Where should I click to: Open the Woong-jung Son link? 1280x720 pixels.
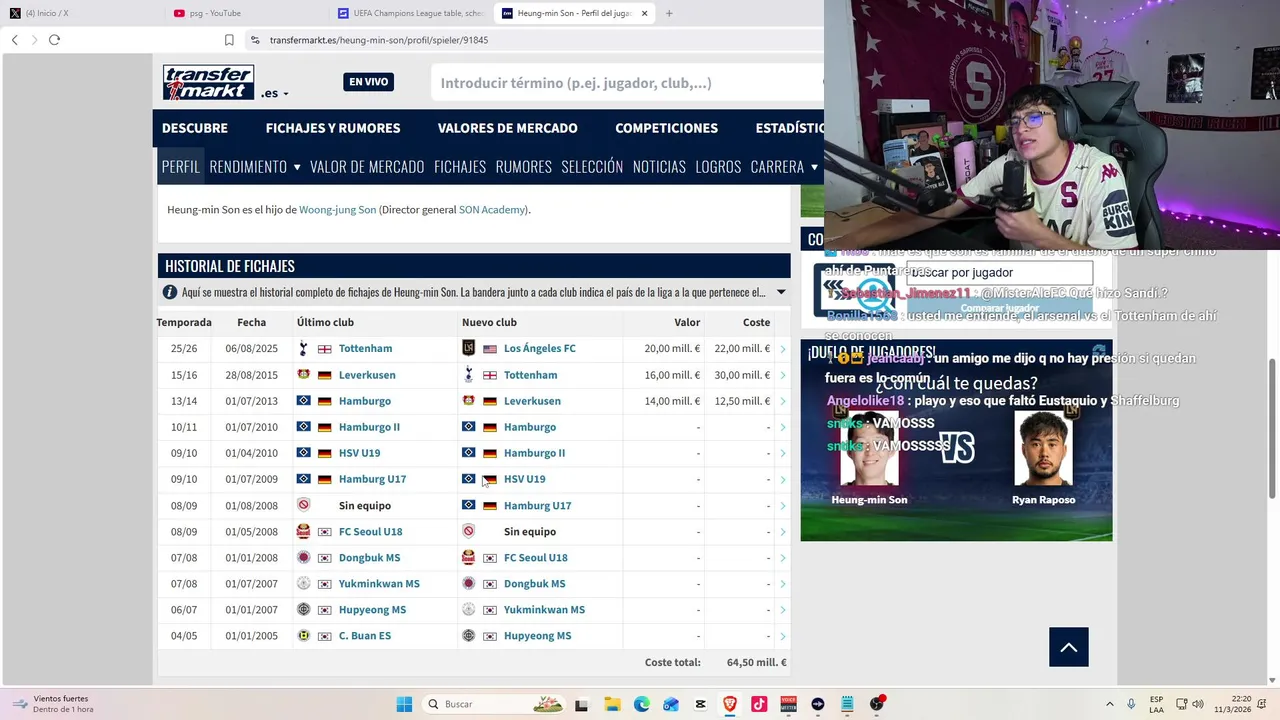[x=337, y=210]
